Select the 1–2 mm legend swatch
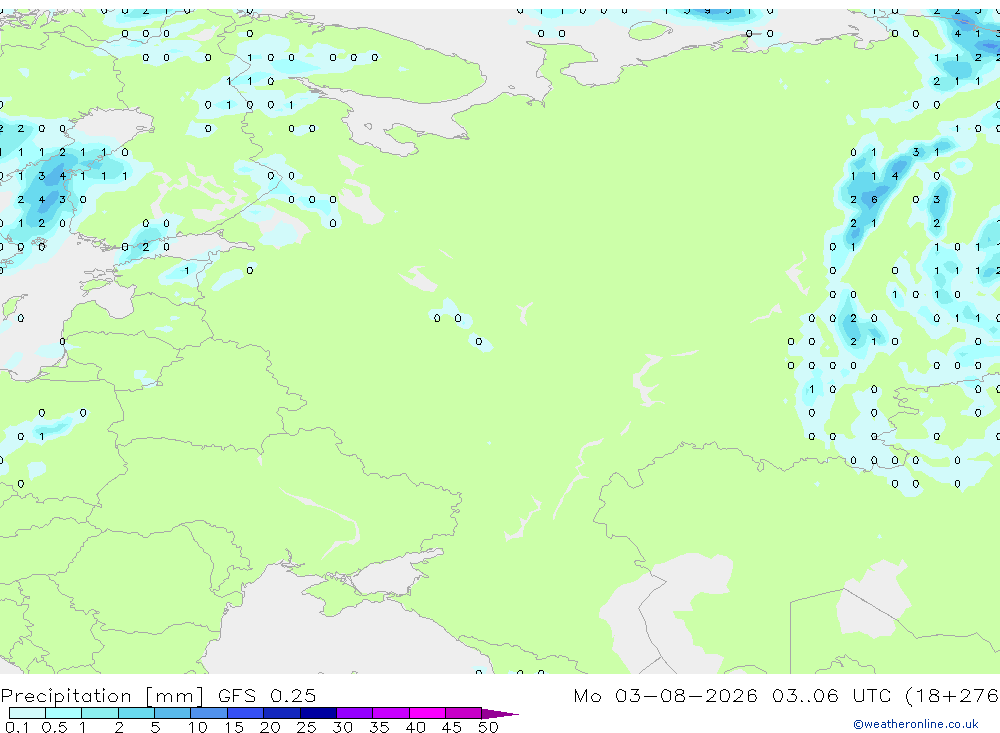This screenshot has width=1000, height=733. click(99, 713)
